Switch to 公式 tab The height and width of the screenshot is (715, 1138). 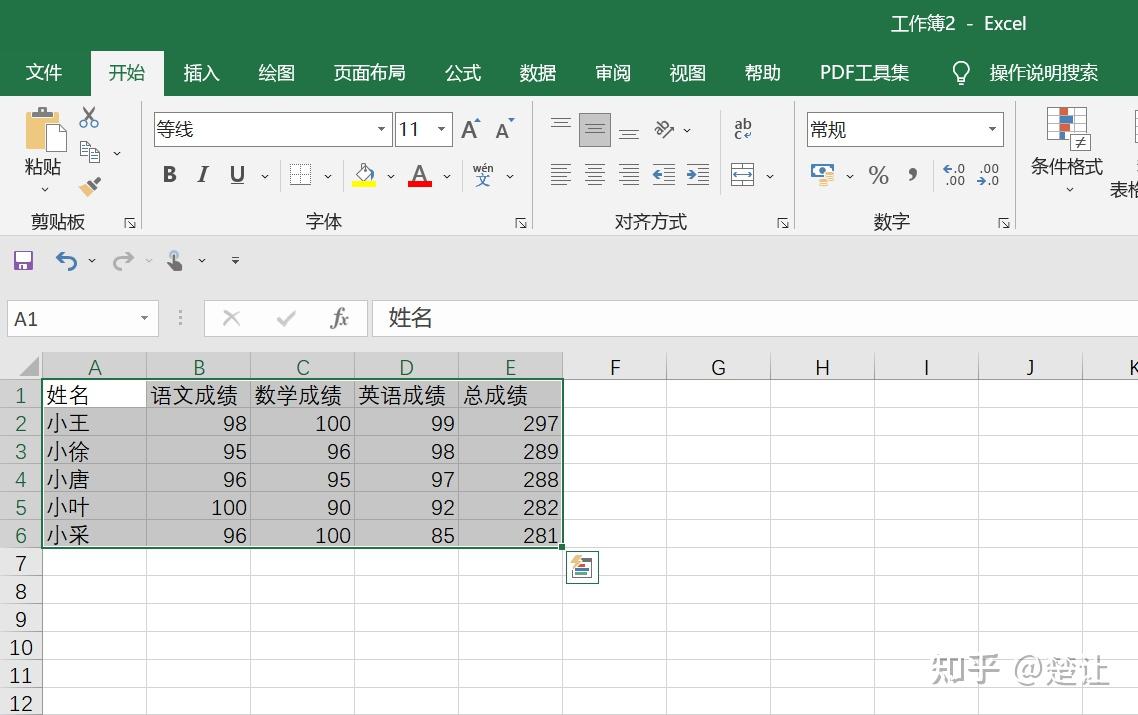(463, 73)
